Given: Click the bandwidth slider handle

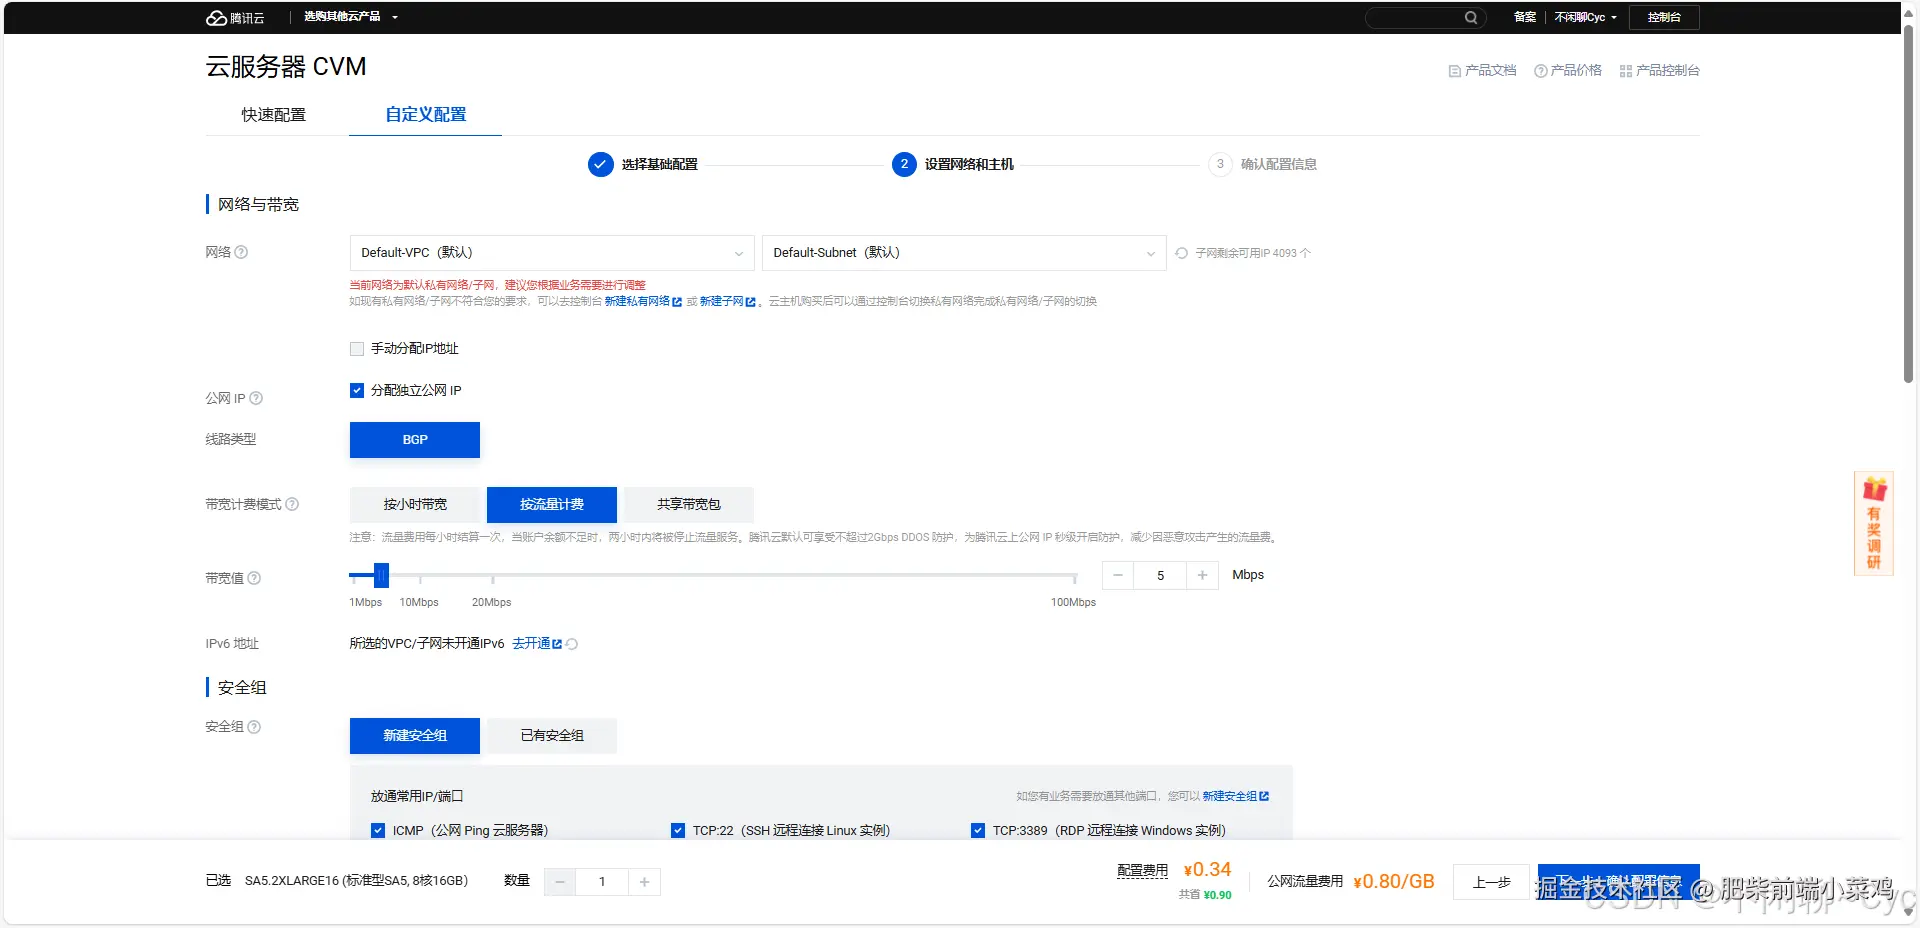Looking at the screenshot, I should [381, 575].
